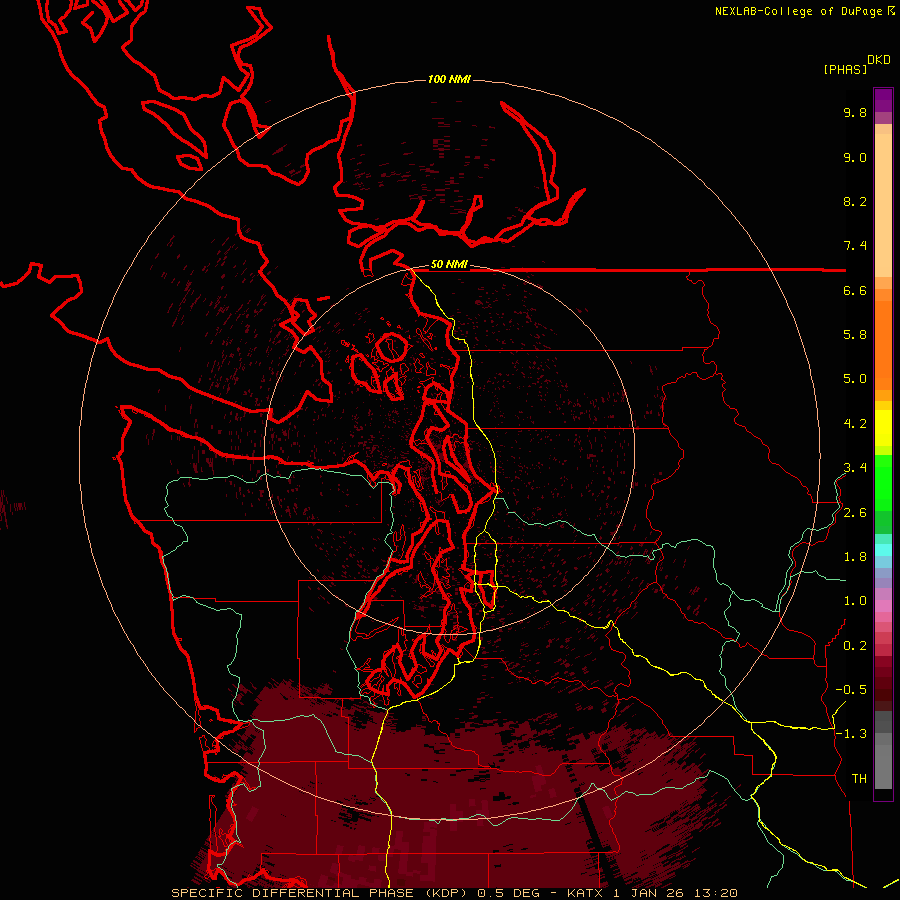Click the gray band near TH label
Viewport: 900px width, 900px height.
click(x=883, y=761)
